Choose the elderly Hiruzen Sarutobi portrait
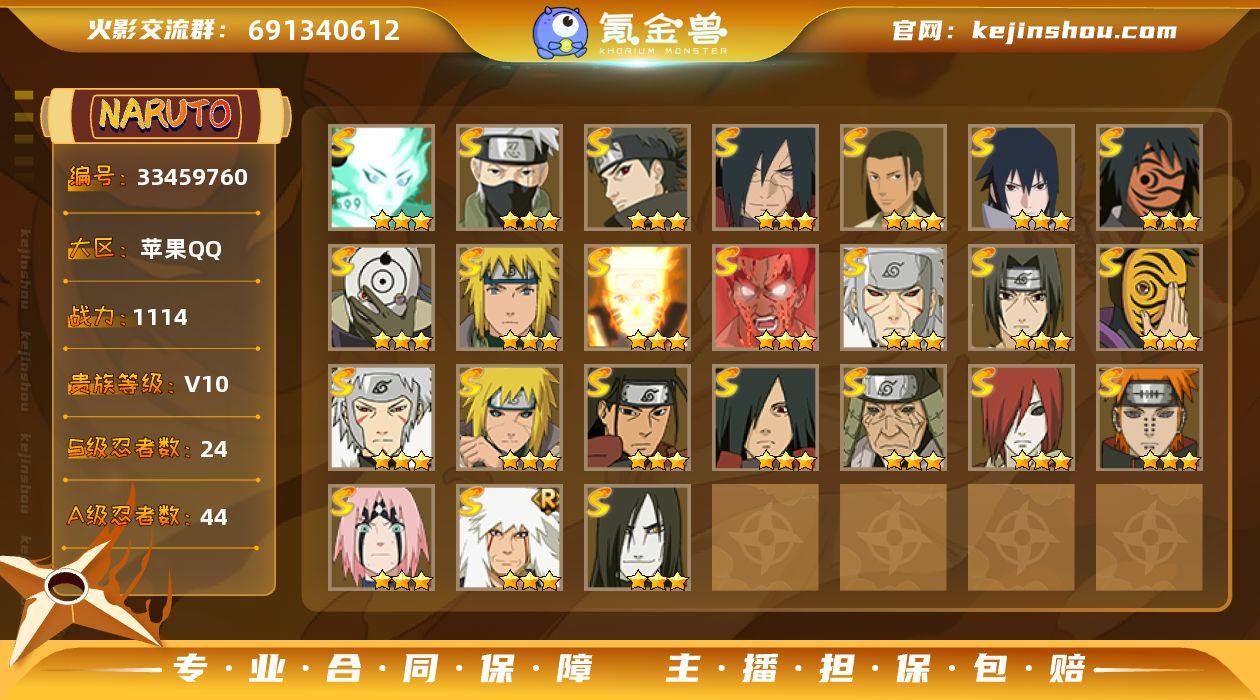The width and height of the screenshot is (1260, 700). click(x=894, y=418)
